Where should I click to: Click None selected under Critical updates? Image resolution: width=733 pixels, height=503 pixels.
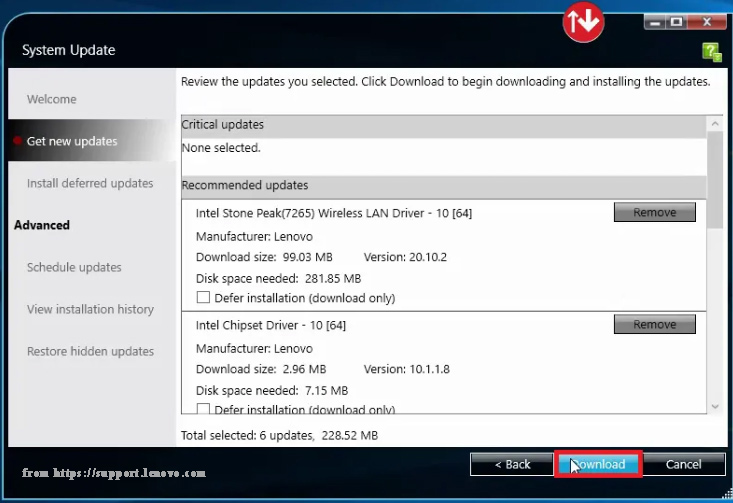pyautogui.click(x=221, y=148)
